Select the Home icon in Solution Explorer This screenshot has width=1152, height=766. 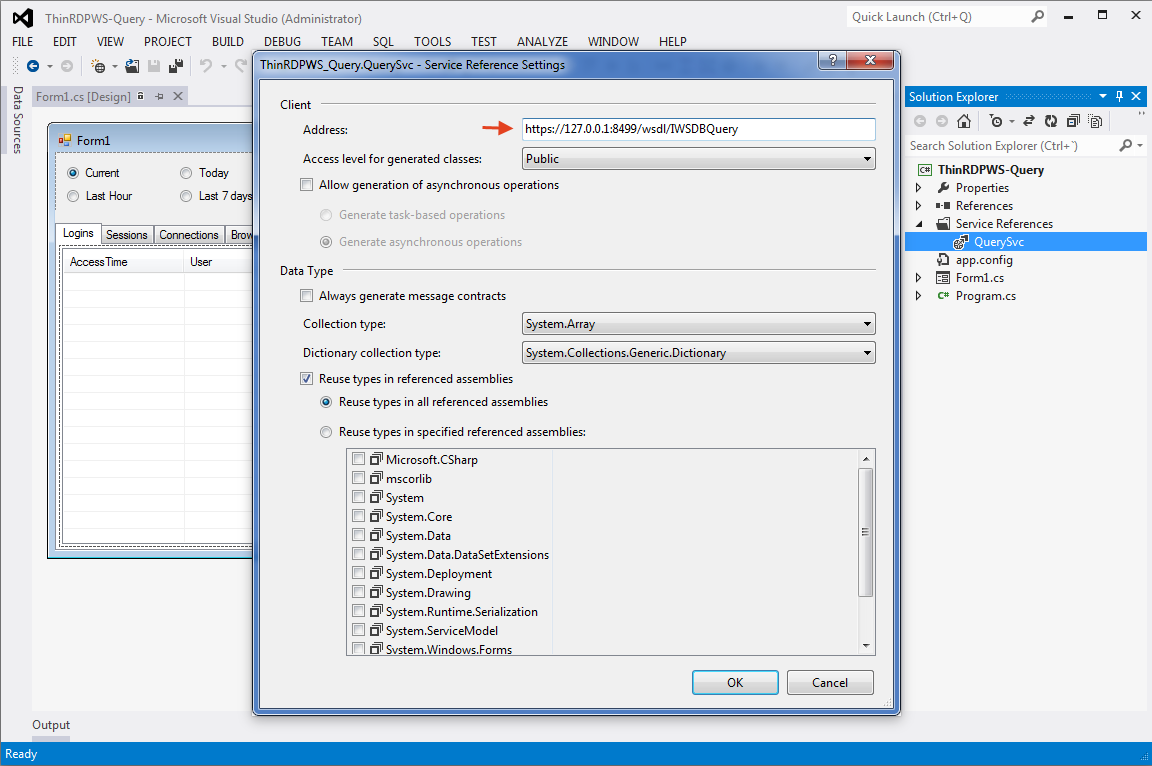click(x=964, y=120)
